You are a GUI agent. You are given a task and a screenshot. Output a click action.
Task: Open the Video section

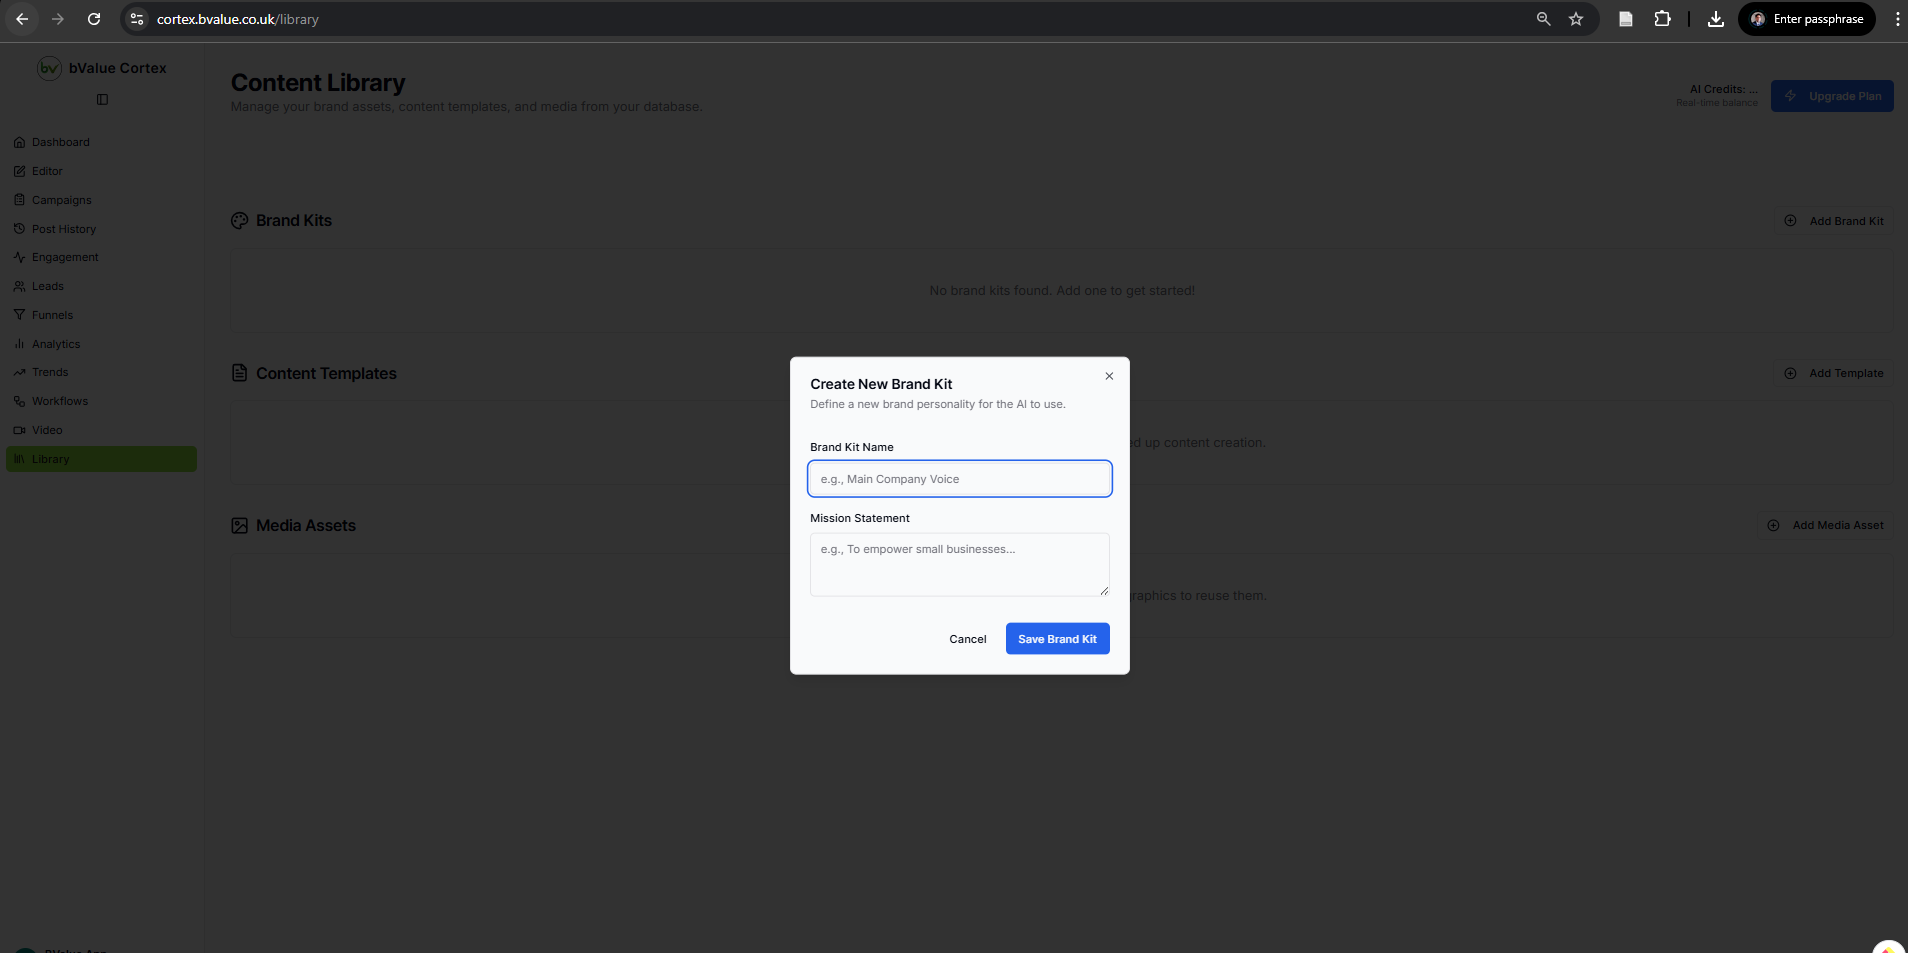(x=46, y=429)
